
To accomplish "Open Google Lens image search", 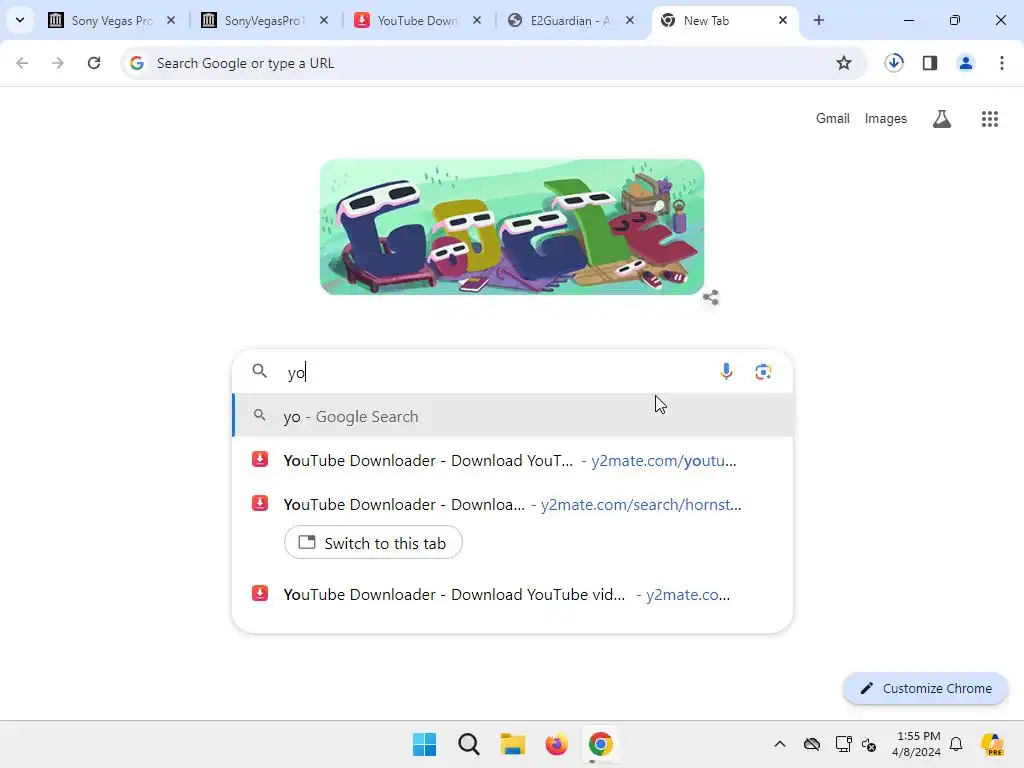I will (763, 372).
